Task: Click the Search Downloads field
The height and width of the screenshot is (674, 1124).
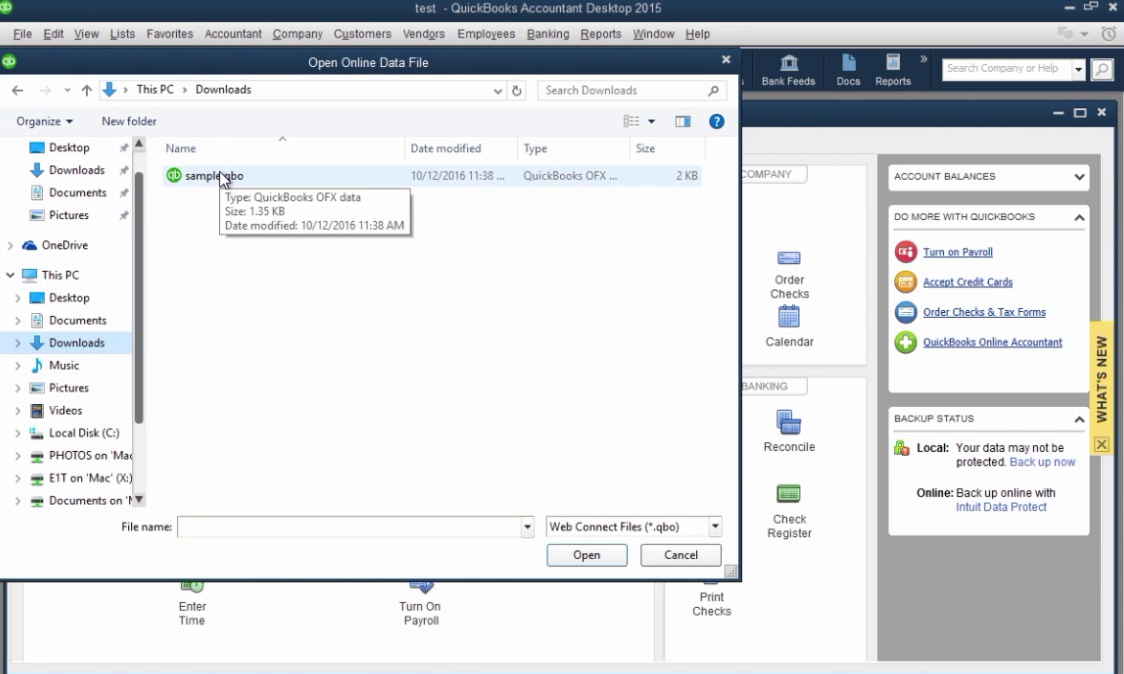Action: [631, 90]
